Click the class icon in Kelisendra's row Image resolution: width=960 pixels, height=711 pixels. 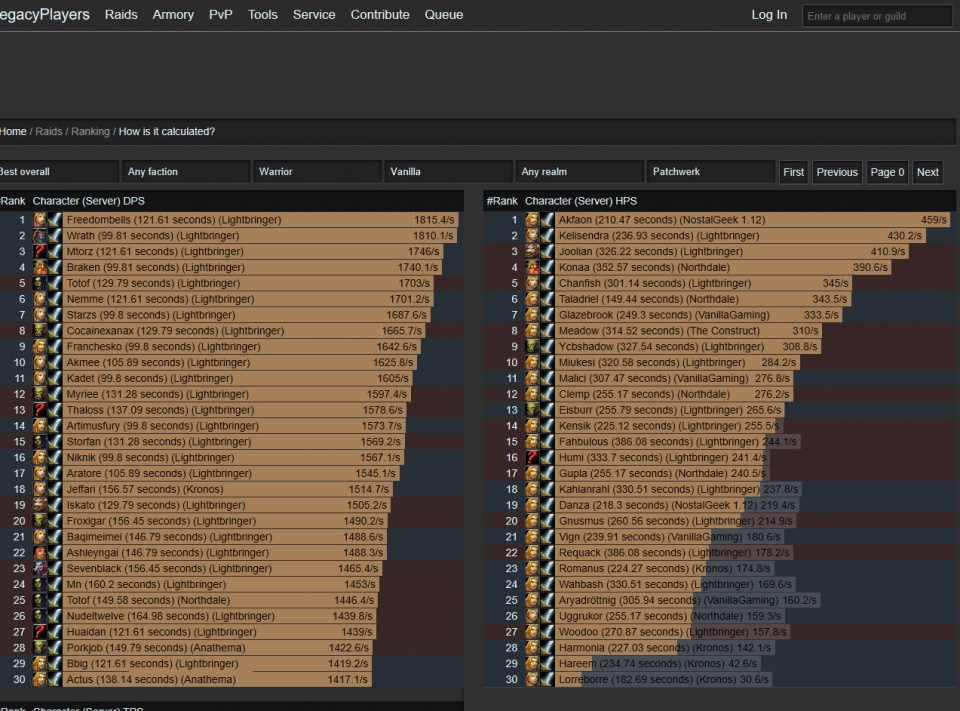(547, 236)
